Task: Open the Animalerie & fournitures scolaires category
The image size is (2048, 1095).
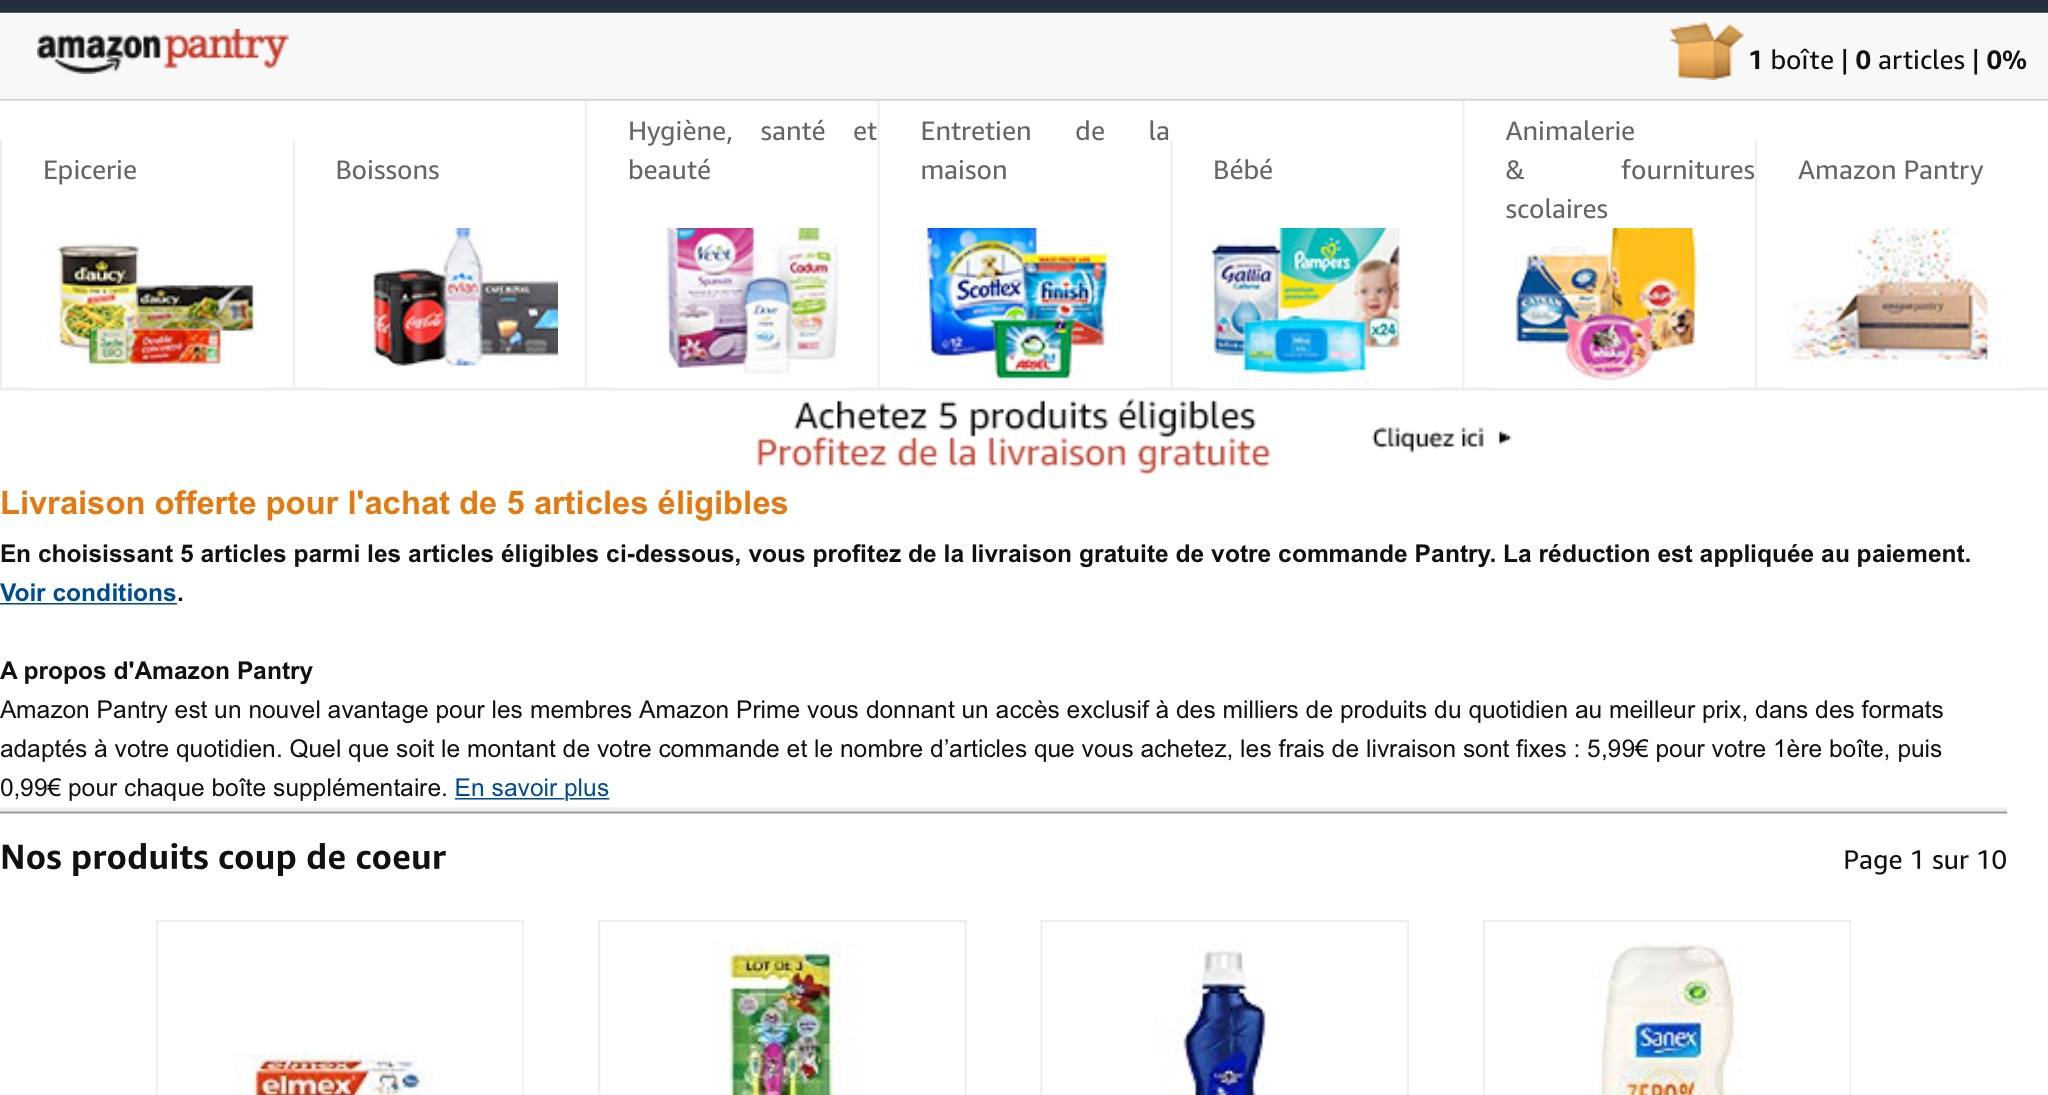Action: 1630,170
